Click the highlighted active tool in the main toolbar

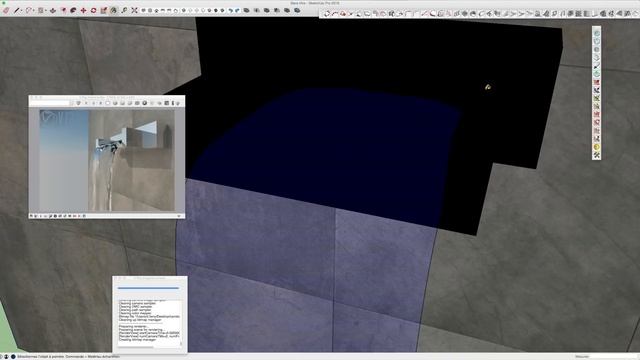pyautogui.click(x=114, y=10)
